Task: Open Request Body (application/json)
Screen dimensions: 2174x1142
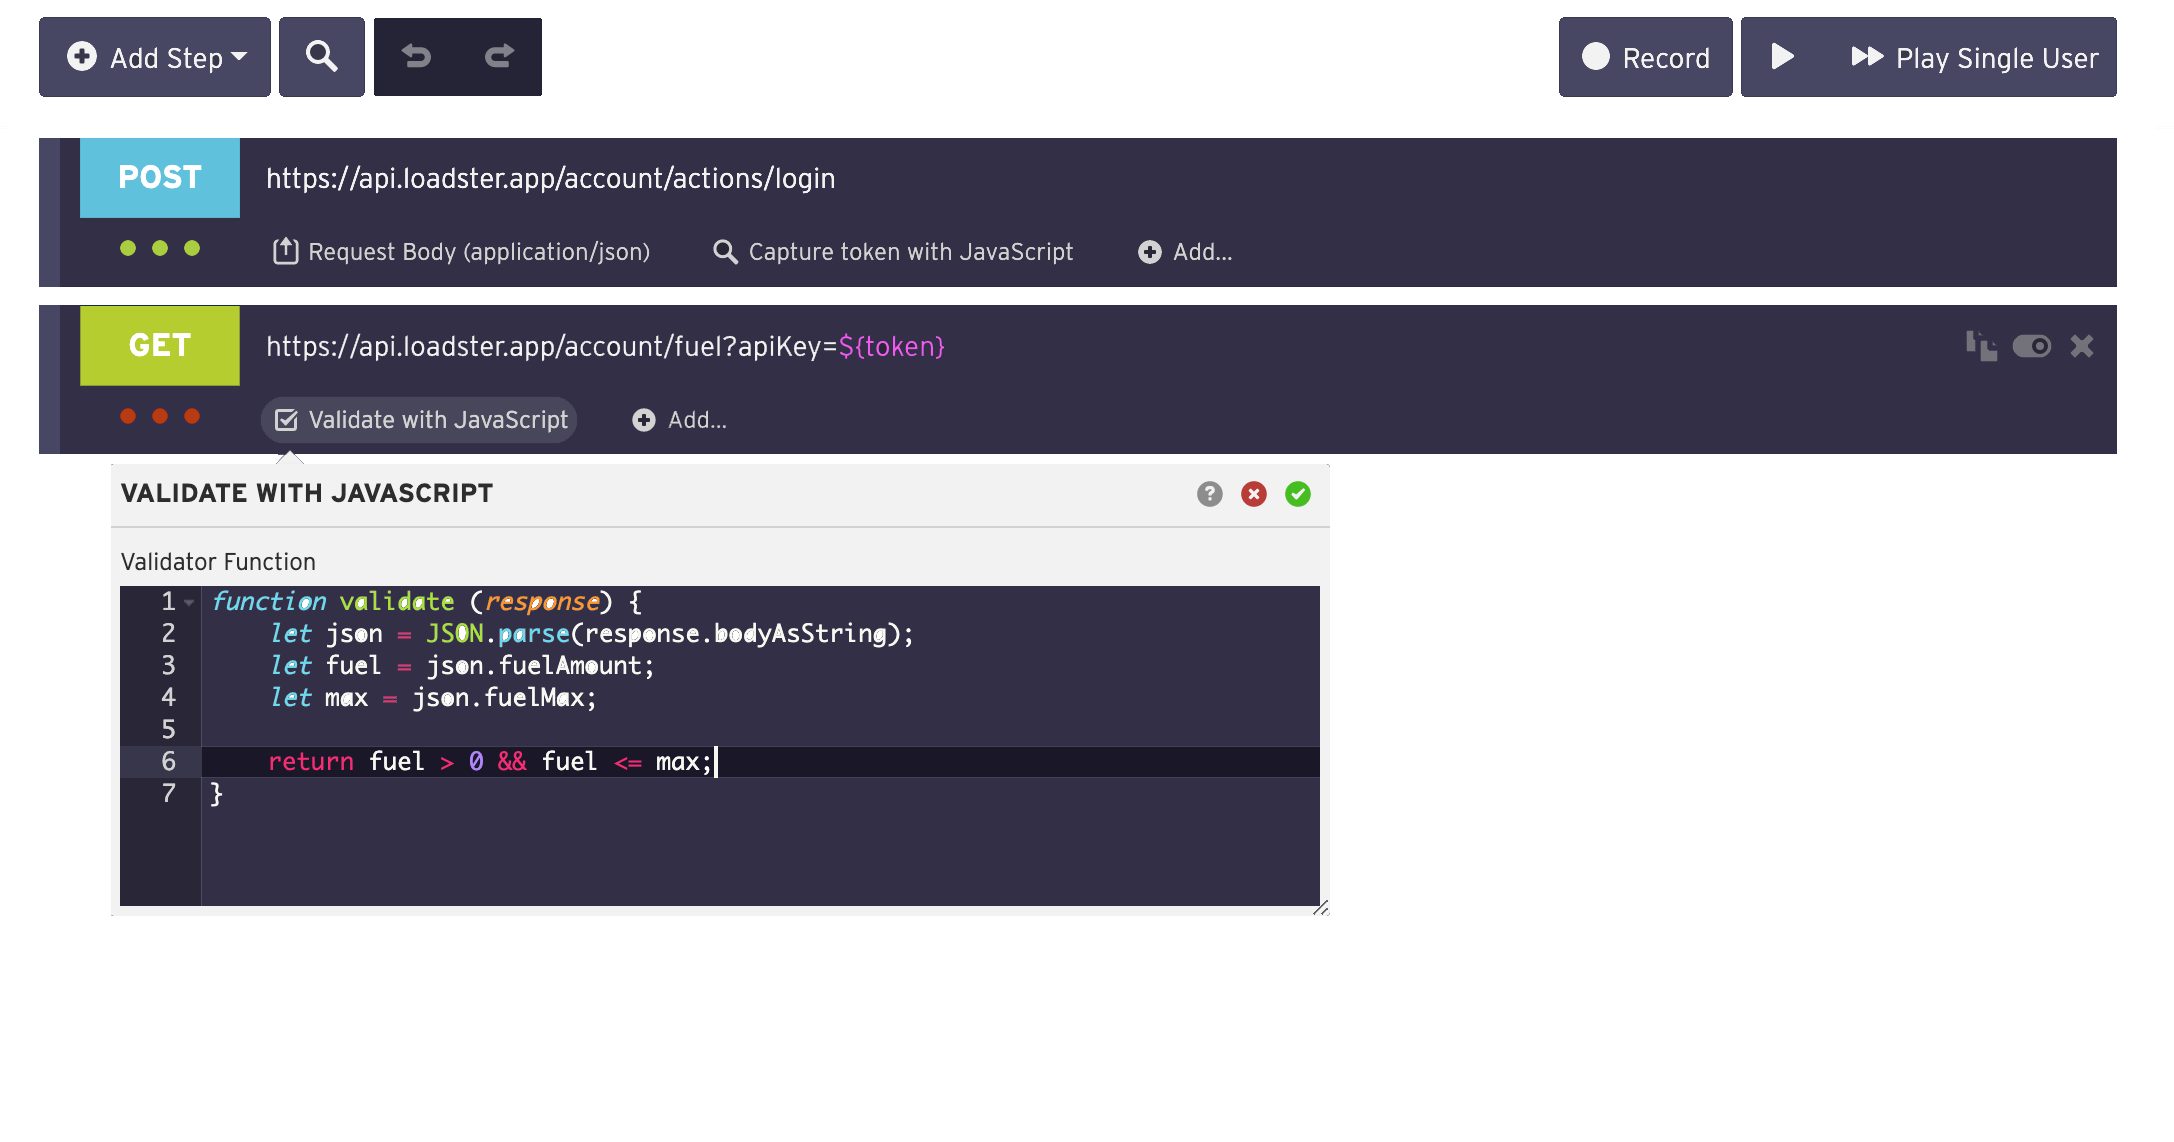Action: 462,251
